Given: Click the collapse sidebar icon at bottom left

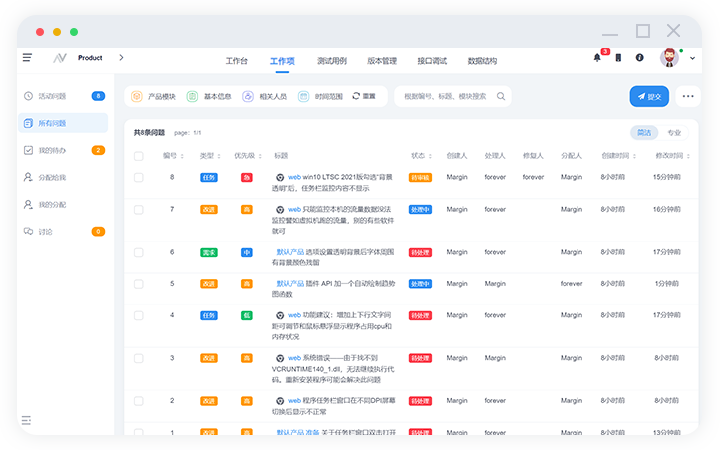Looking at the screenshot, I should 27,420.
